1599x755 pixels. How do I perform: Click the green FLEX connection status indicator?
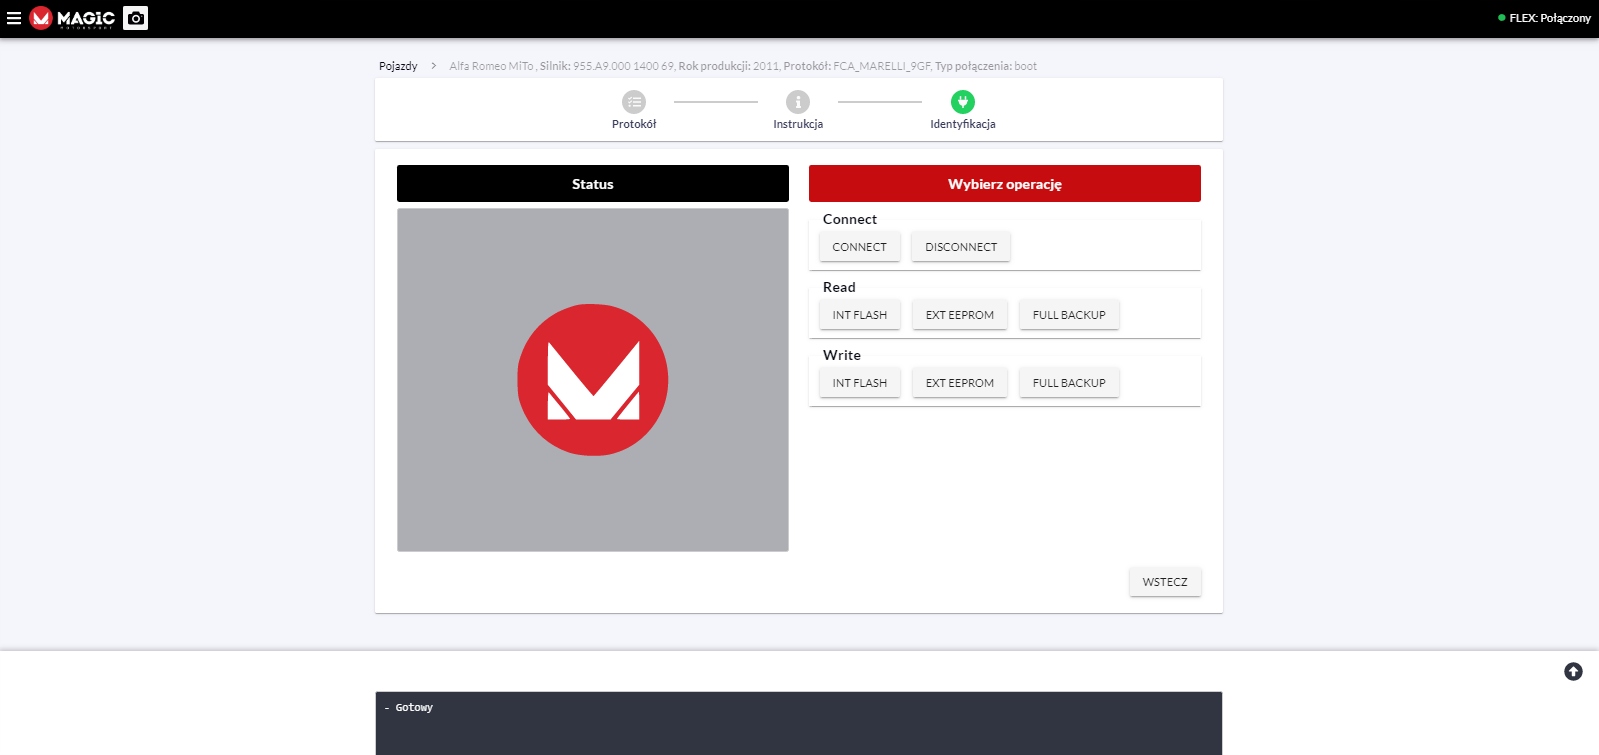[x=1501, y=18]
